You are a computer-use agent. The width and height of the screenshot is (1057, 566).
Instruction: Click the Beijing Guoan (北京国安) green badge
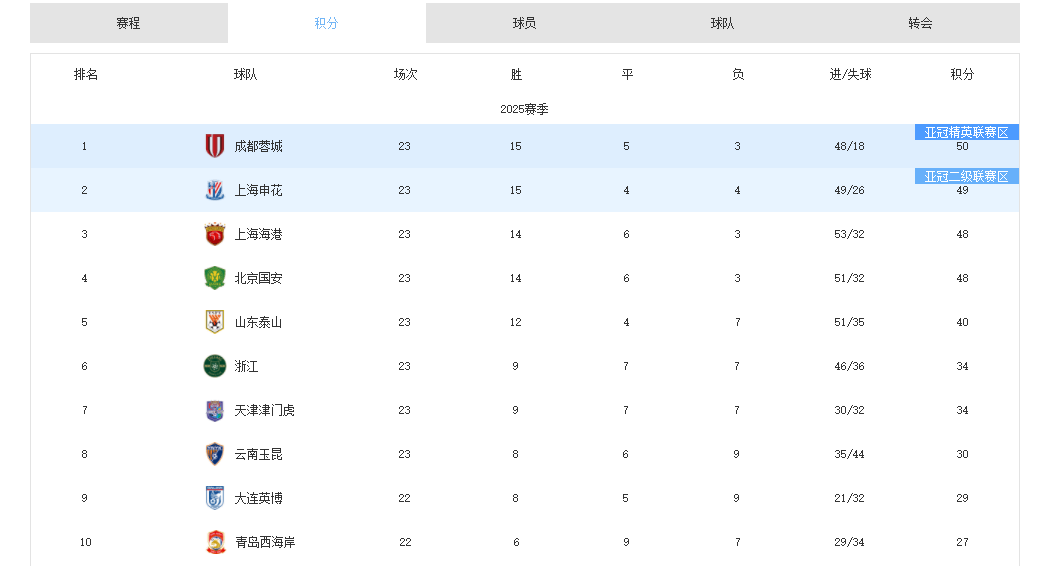(x=215, y=278)
